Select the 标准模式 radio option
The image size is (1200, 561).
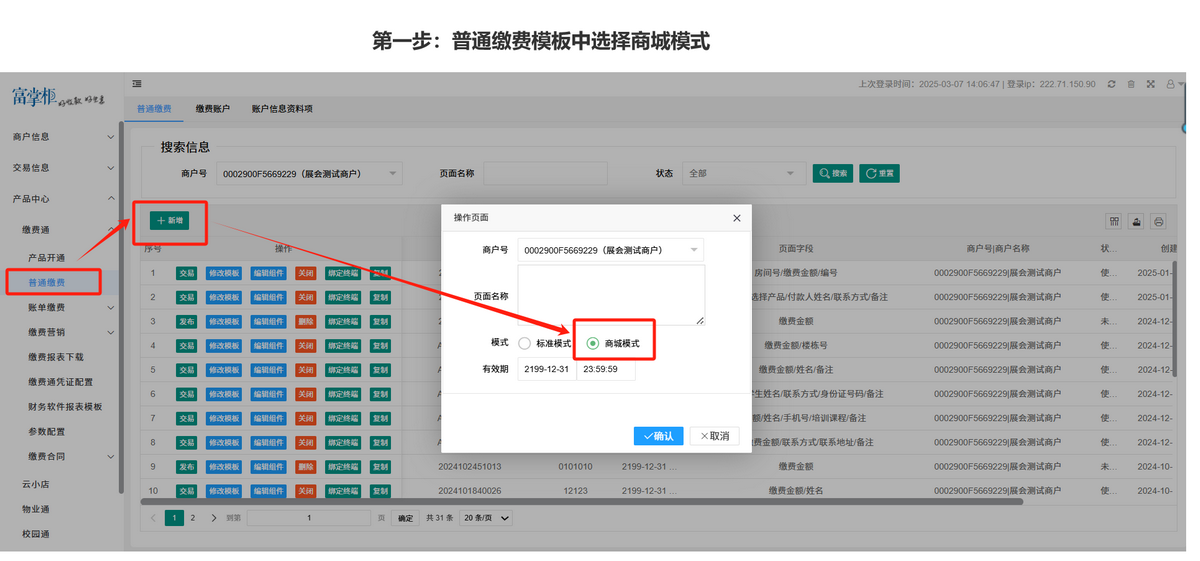545,343
